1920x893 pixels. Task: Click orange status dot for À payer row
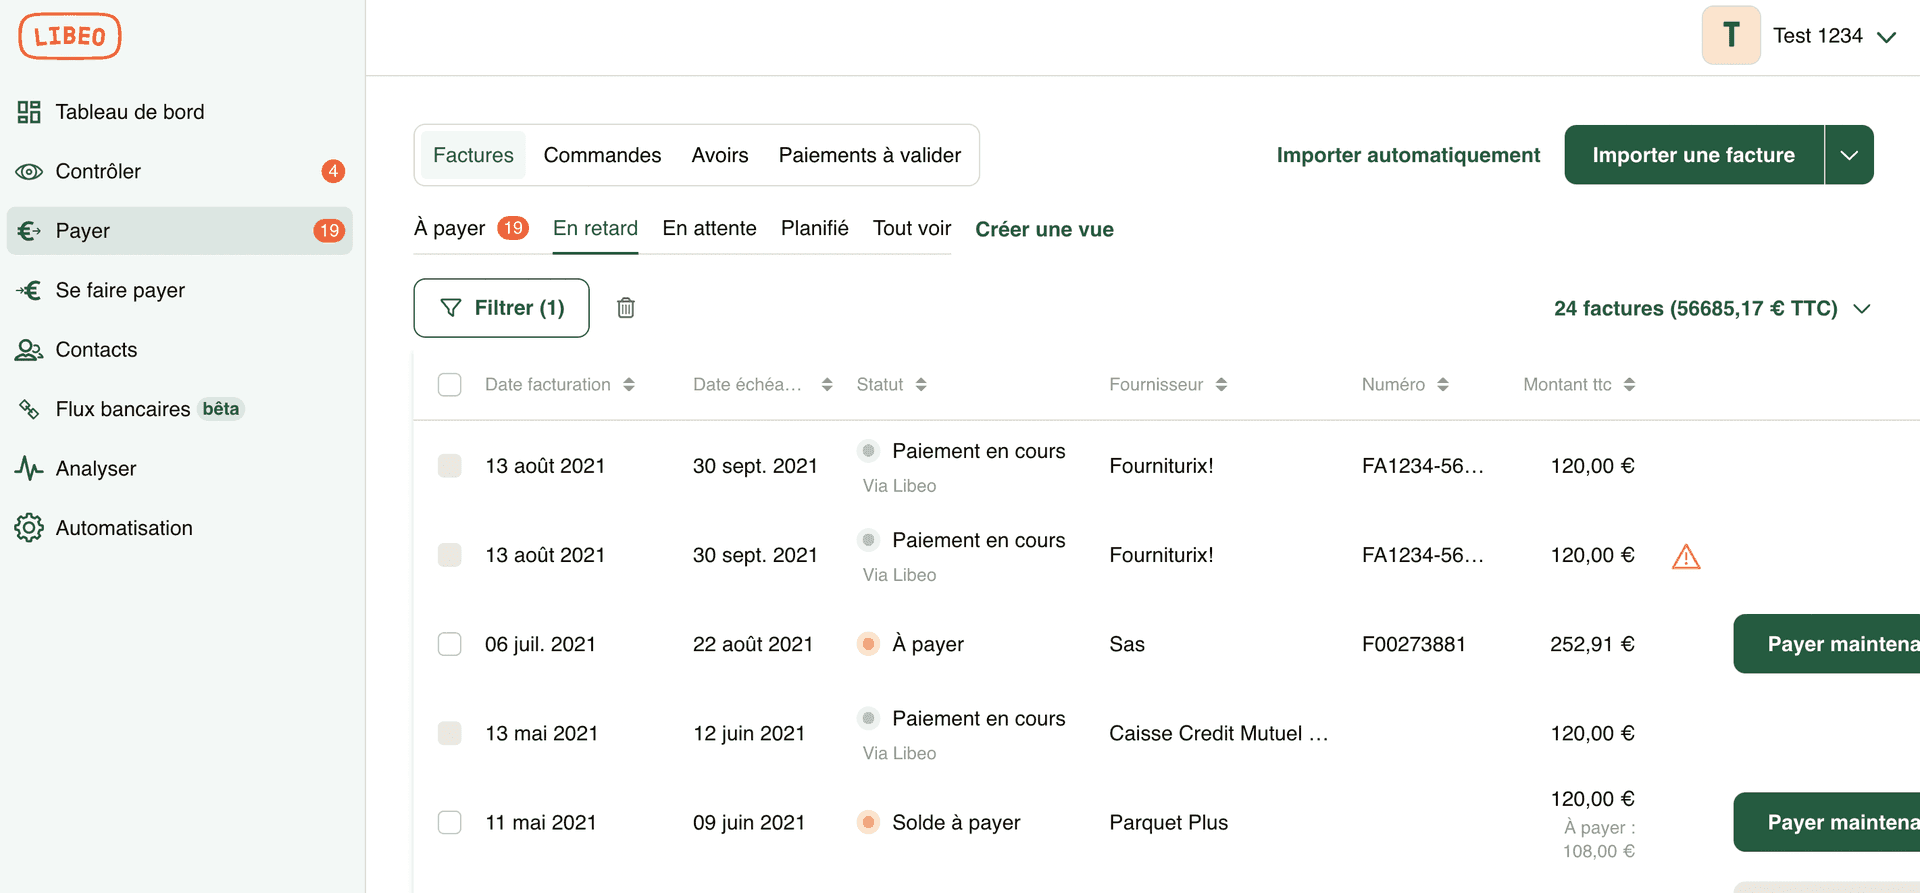point(868,644)
